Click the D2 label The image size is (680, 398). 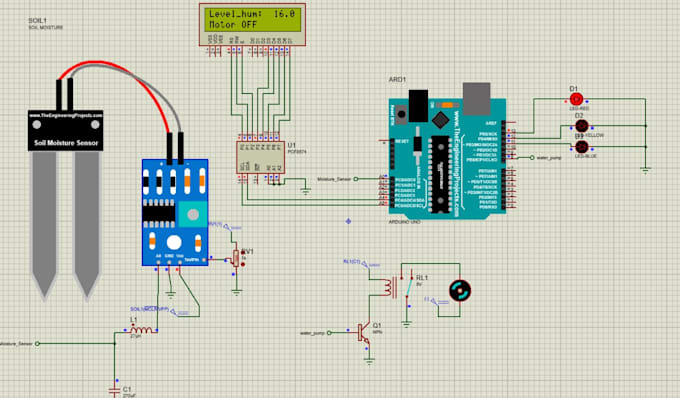click(x=579, y=115)
